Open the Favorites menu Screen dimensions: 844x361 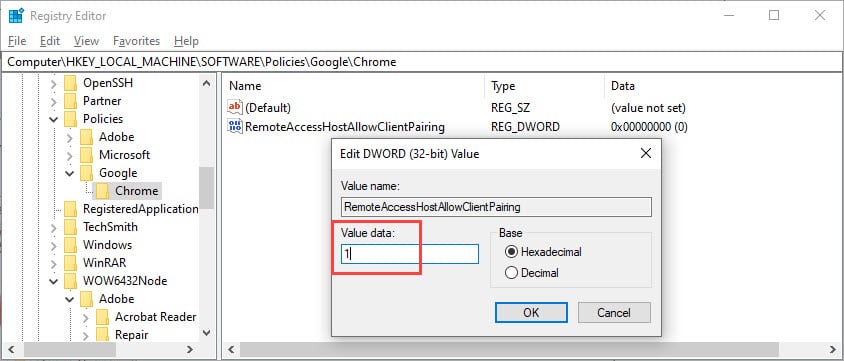pyautogui.click(x=136, y=41)
